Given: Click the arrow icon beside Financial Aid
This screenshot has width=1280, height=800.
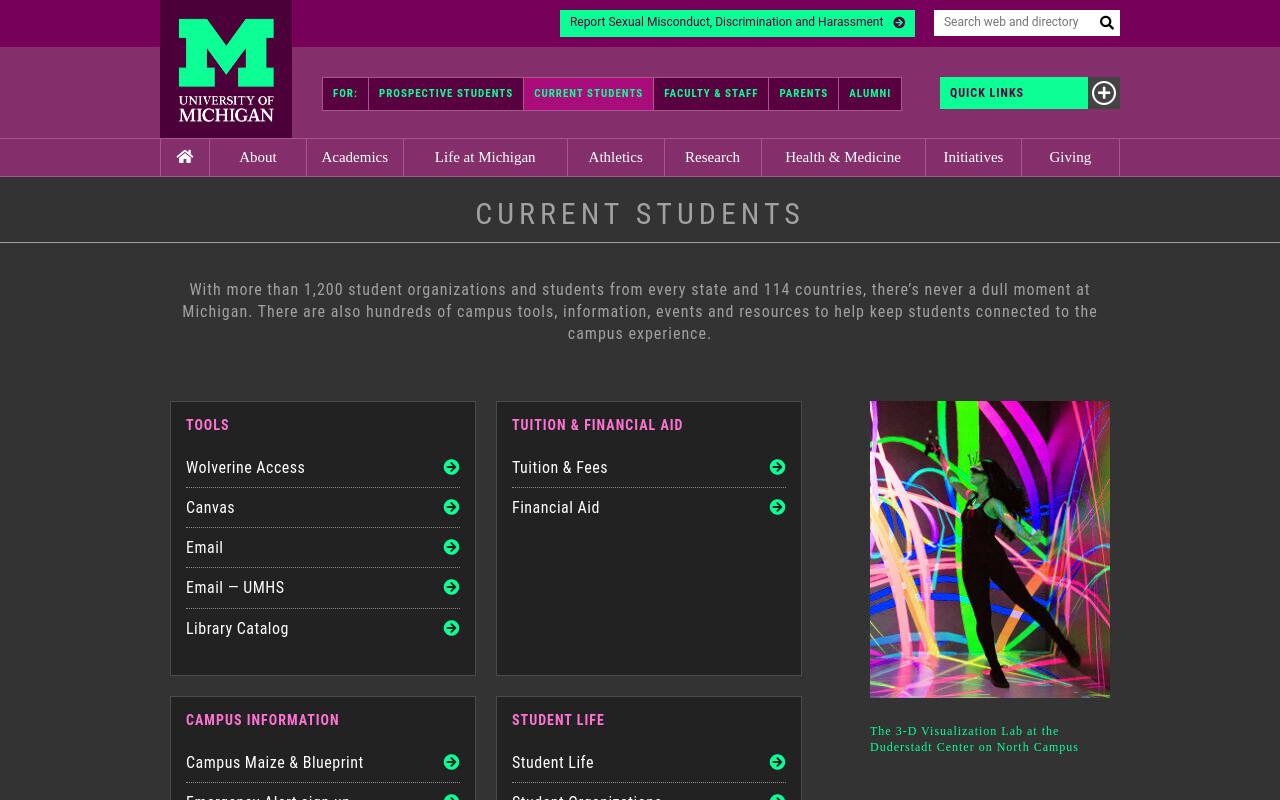Looking at the screenshot, I should point(778,507).
